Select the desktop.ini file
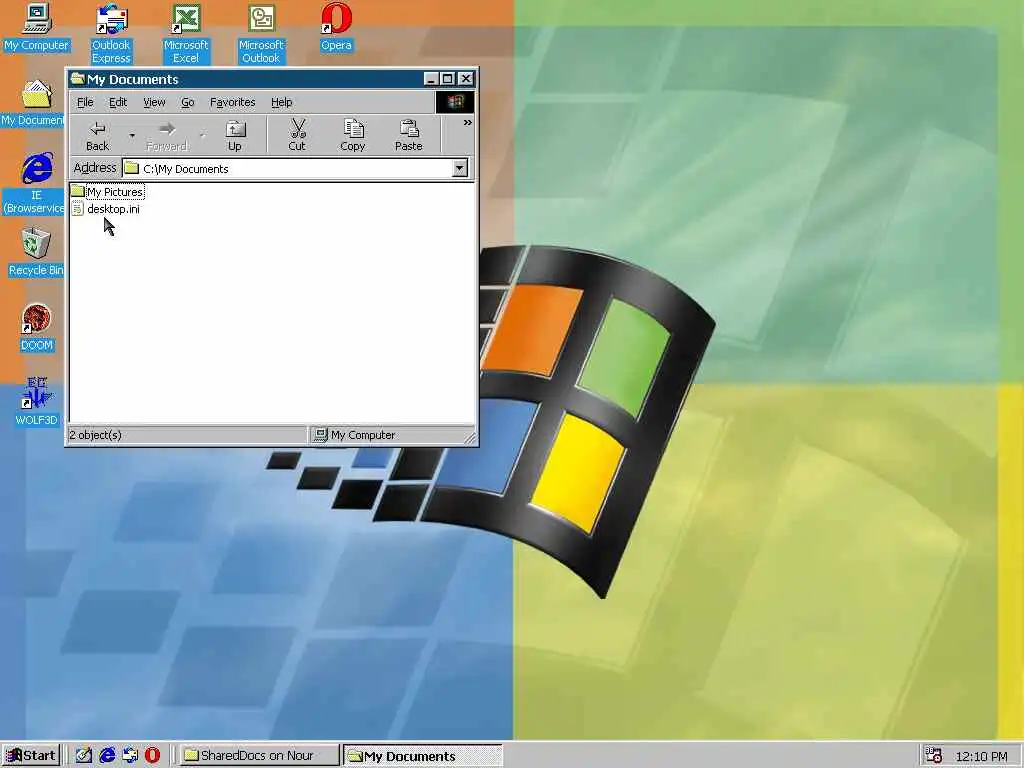This screenshot has width=1024, height=768. pos(106,209)
